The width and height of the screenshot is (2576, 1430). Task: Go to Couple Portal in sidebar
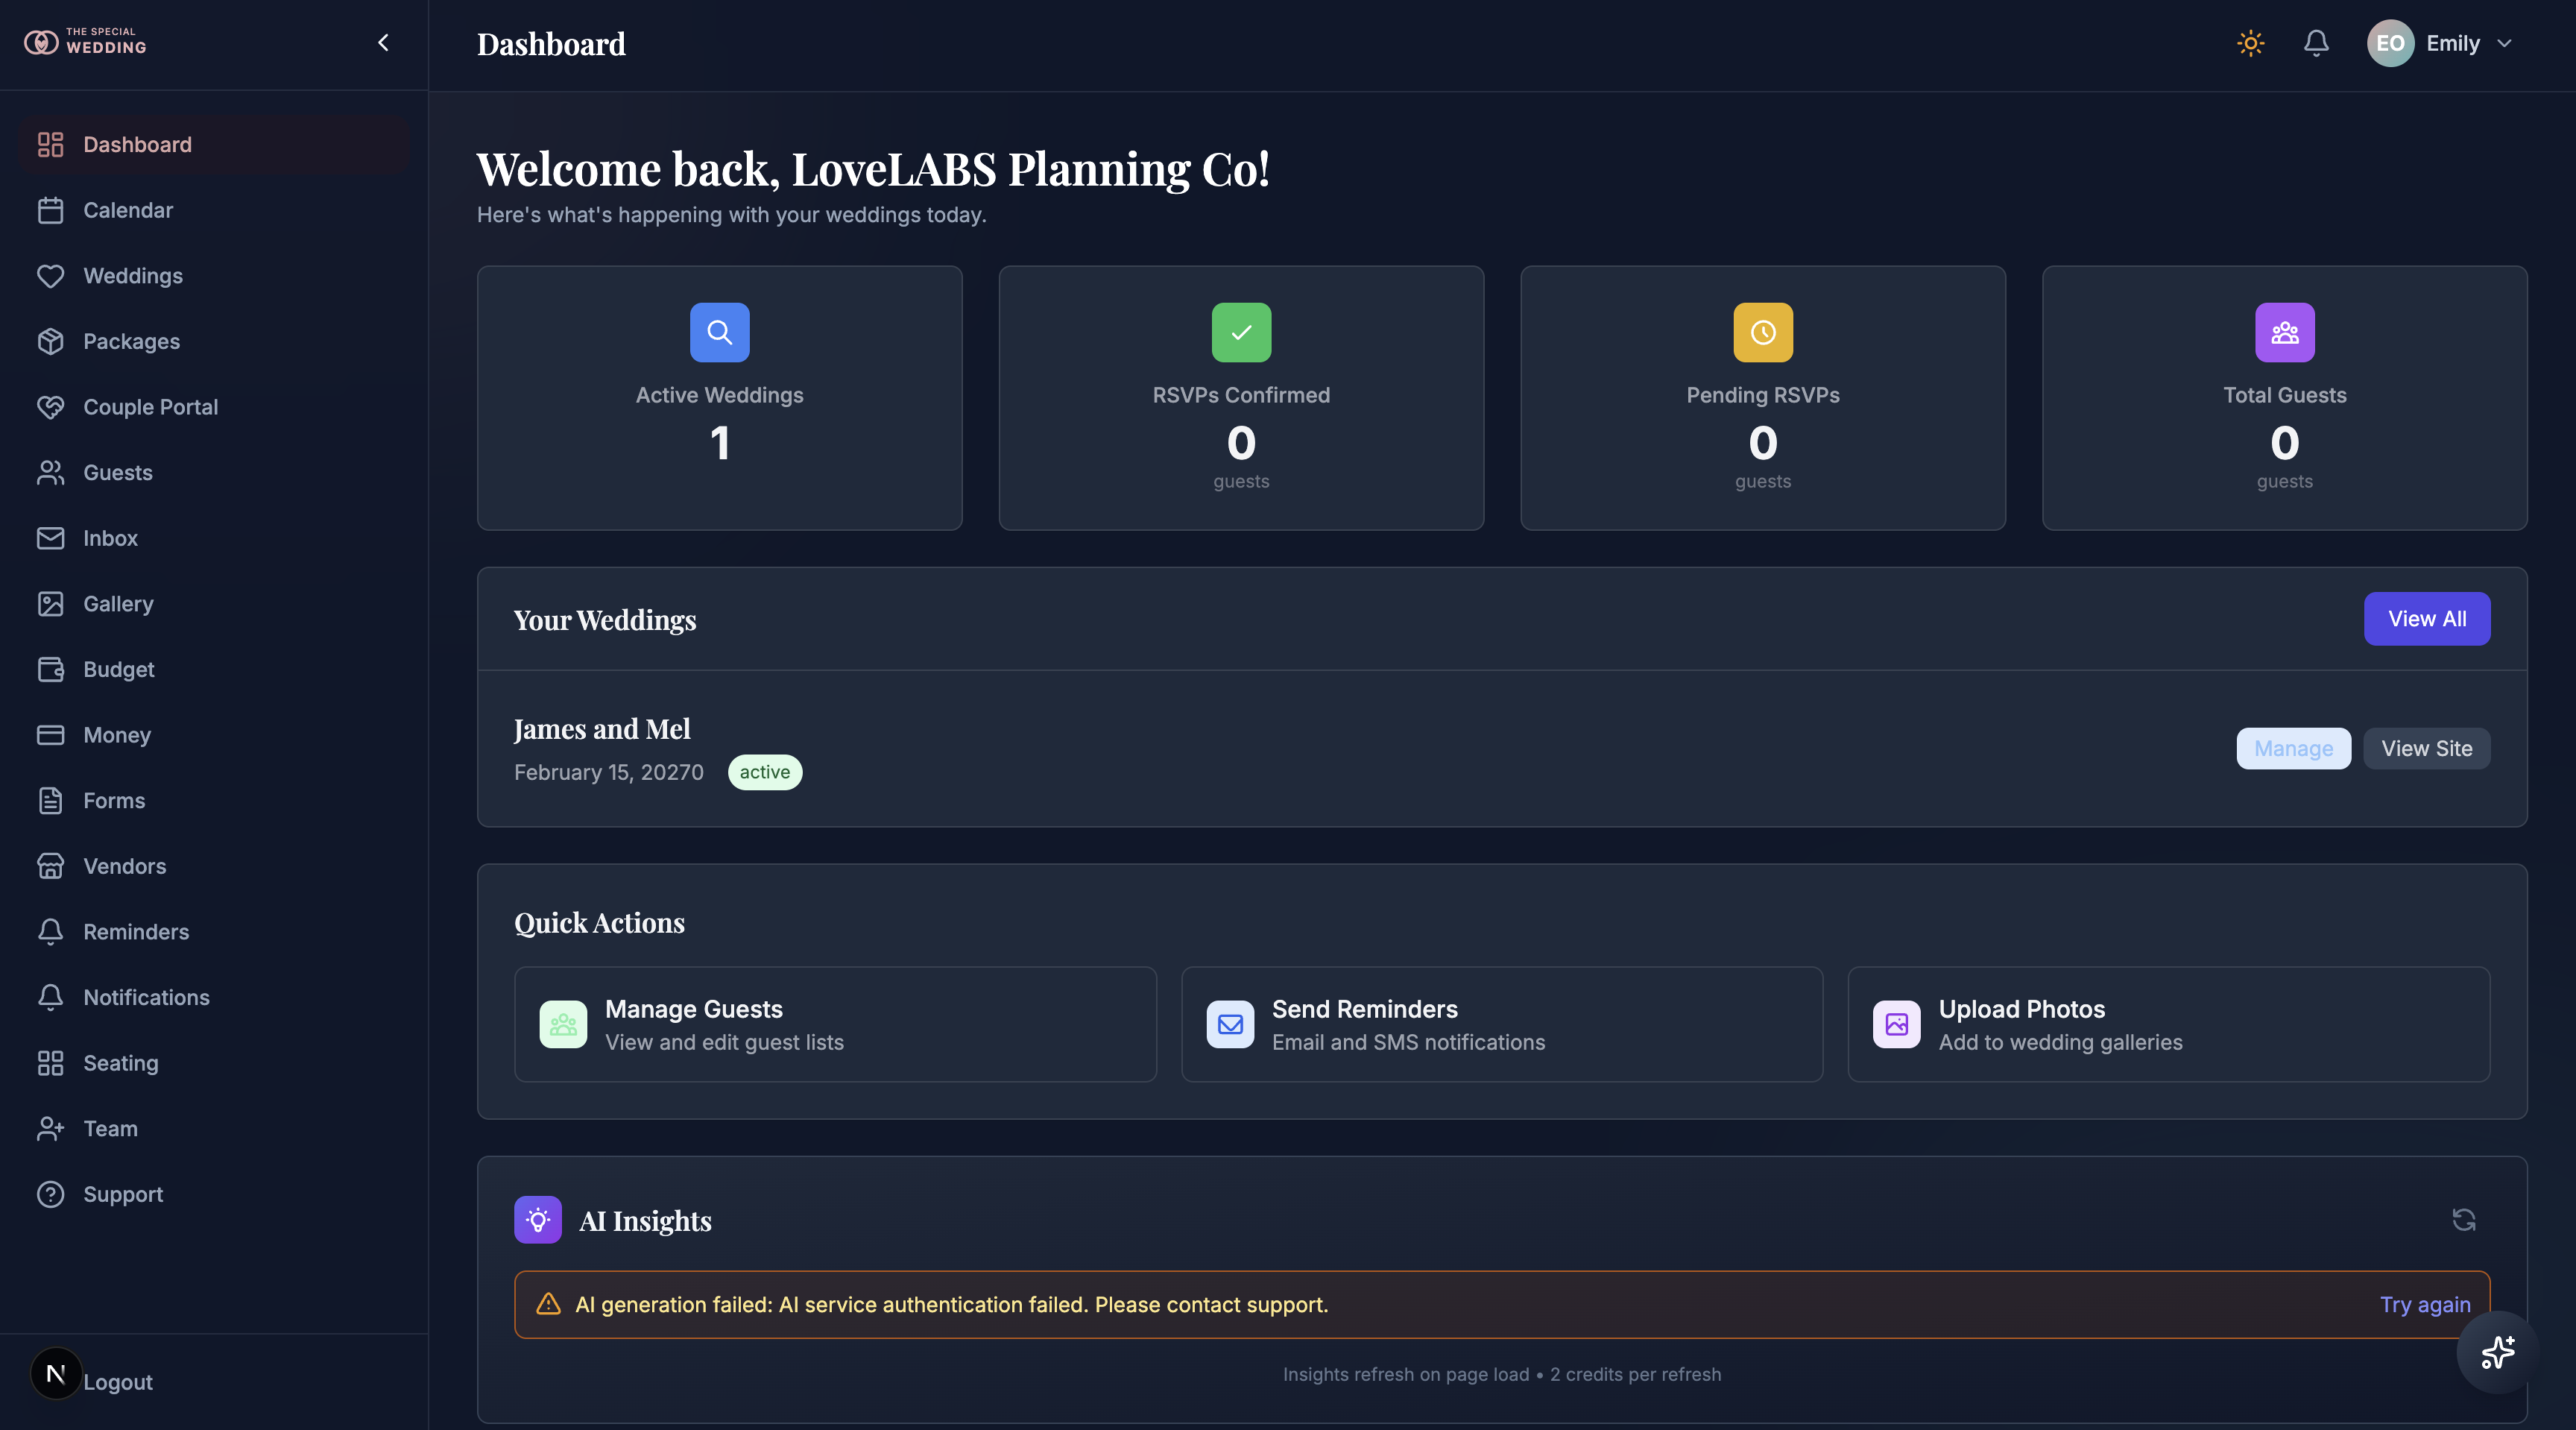coord(150,407)
